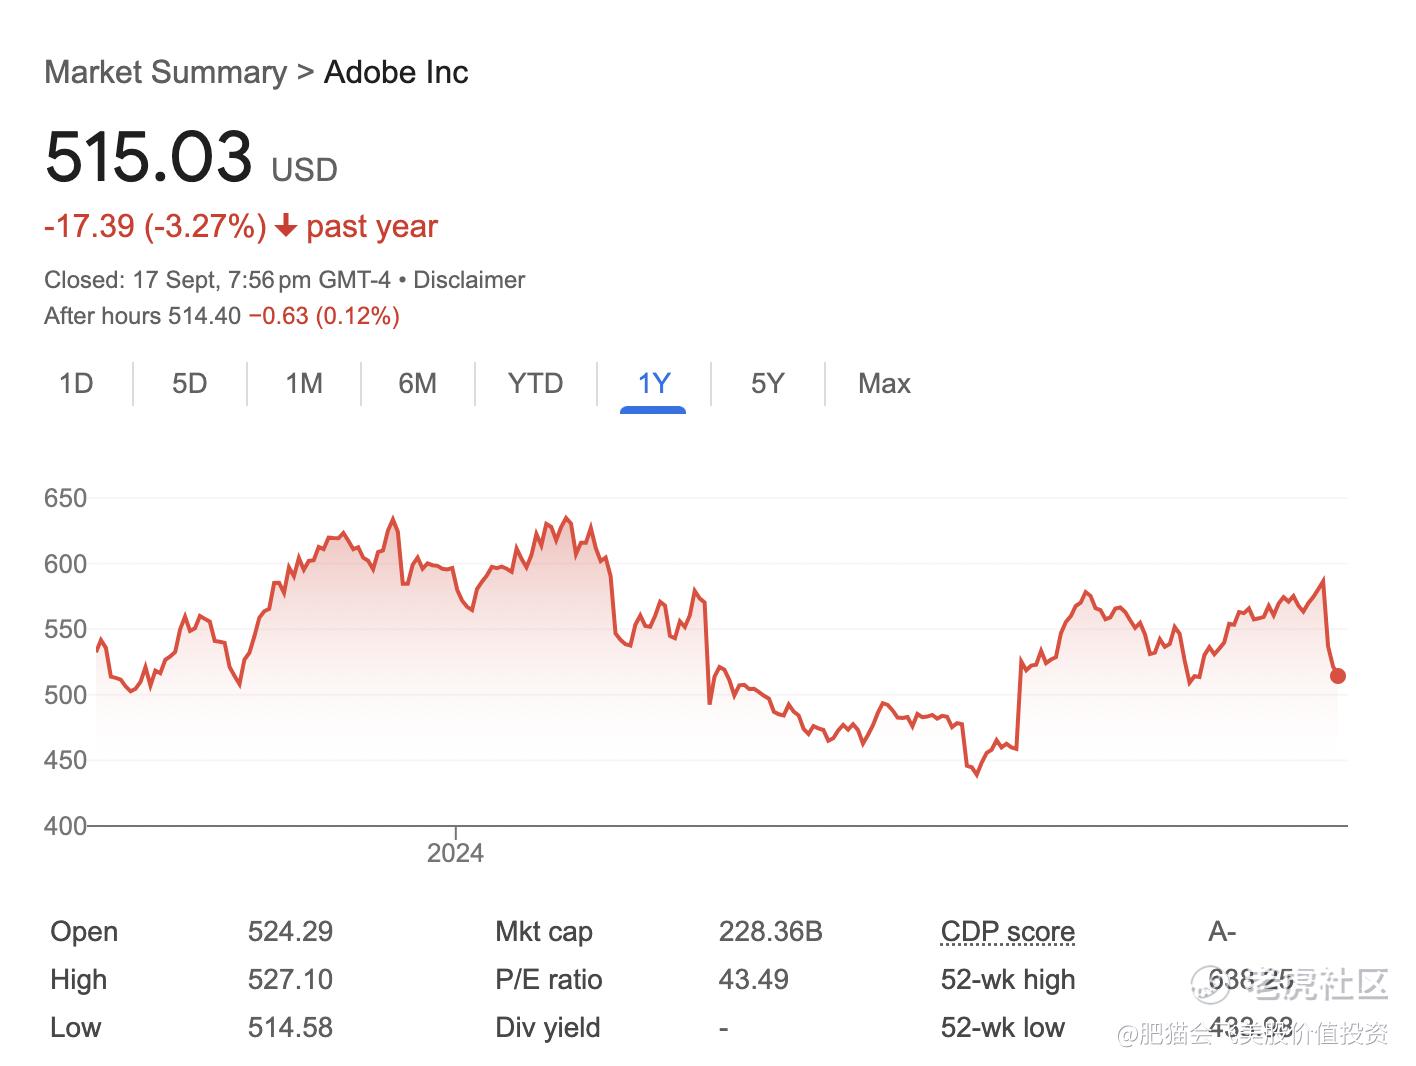This screenshot has width=1416, height=1066.
Task: Open the Disclaimer link
Action: click(469, 280)
